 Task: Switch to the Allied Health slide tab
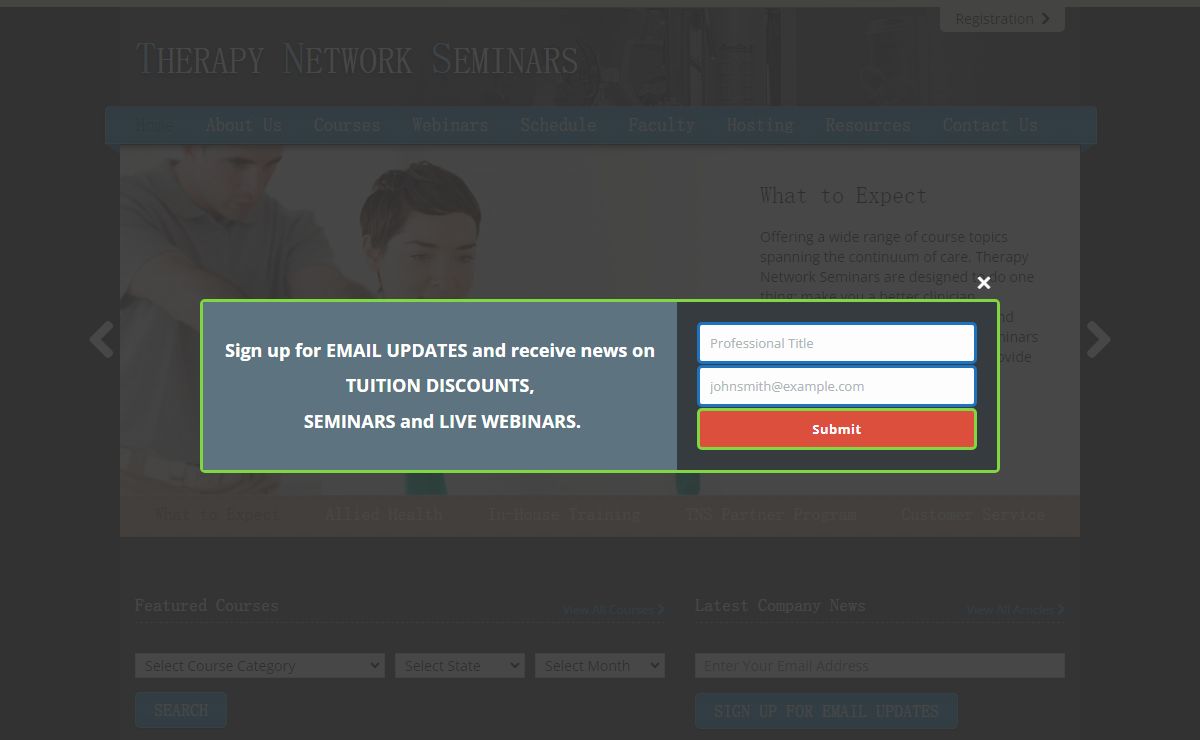tap(384, 515)
